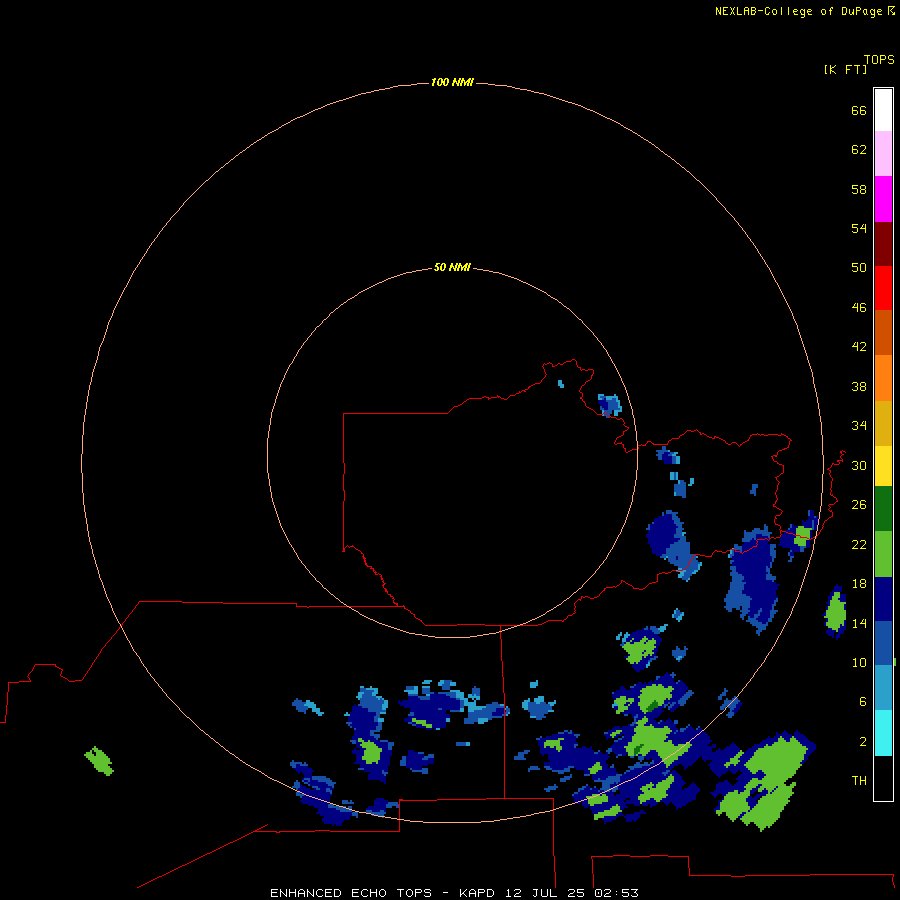Screen dimensions: 900x900
Task: Click the ENHANCED ECHO TOPS caption
Action: pos(351,893)
